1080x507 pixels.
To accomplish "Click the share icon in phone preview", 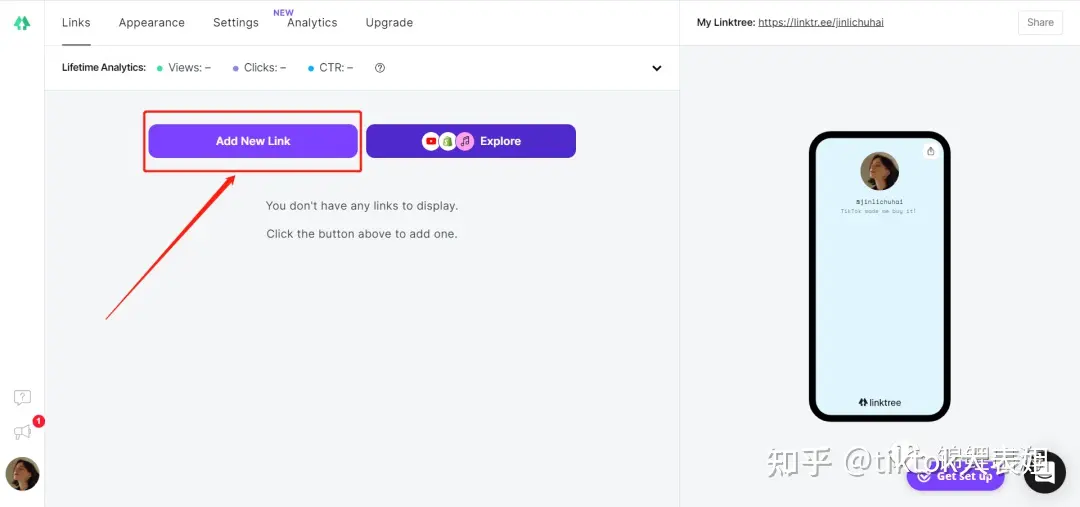I will pyautogui.click(x=931, y=152).
